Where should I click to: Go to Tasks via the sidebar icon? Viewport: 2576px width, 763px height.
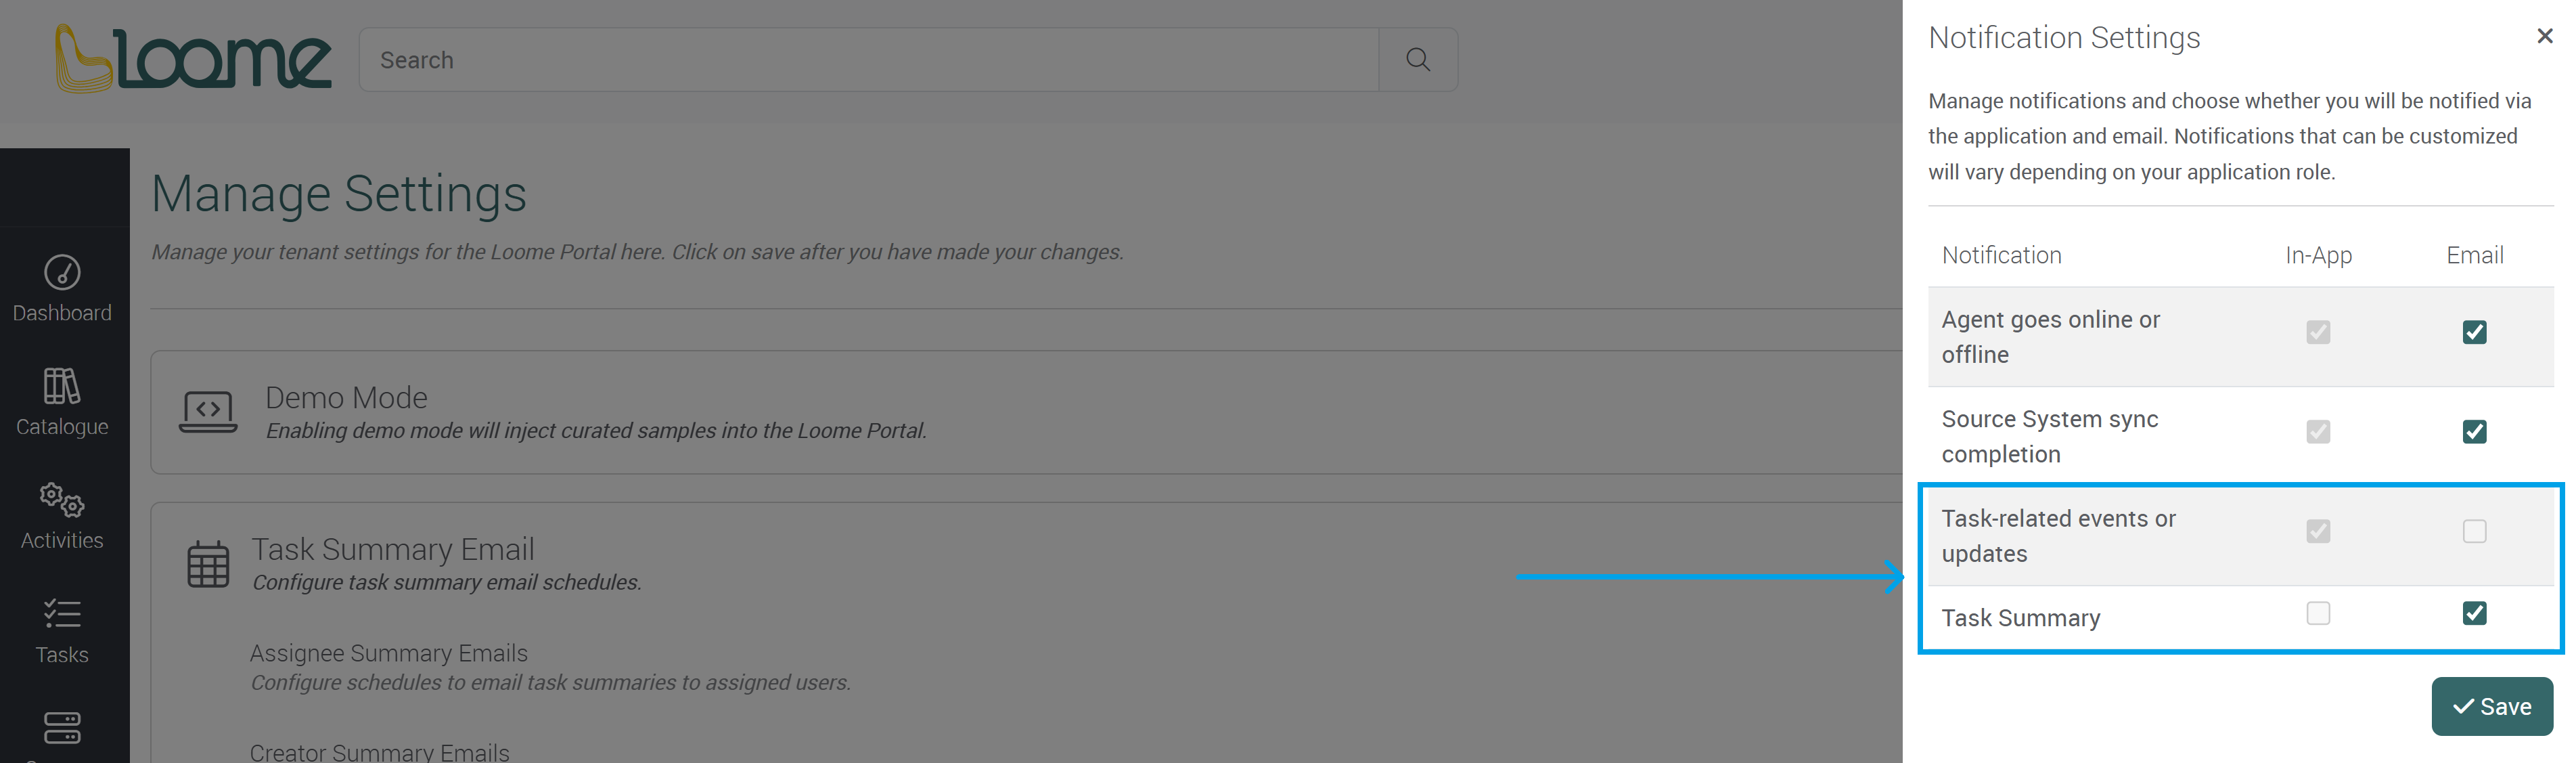click(62, 628)
